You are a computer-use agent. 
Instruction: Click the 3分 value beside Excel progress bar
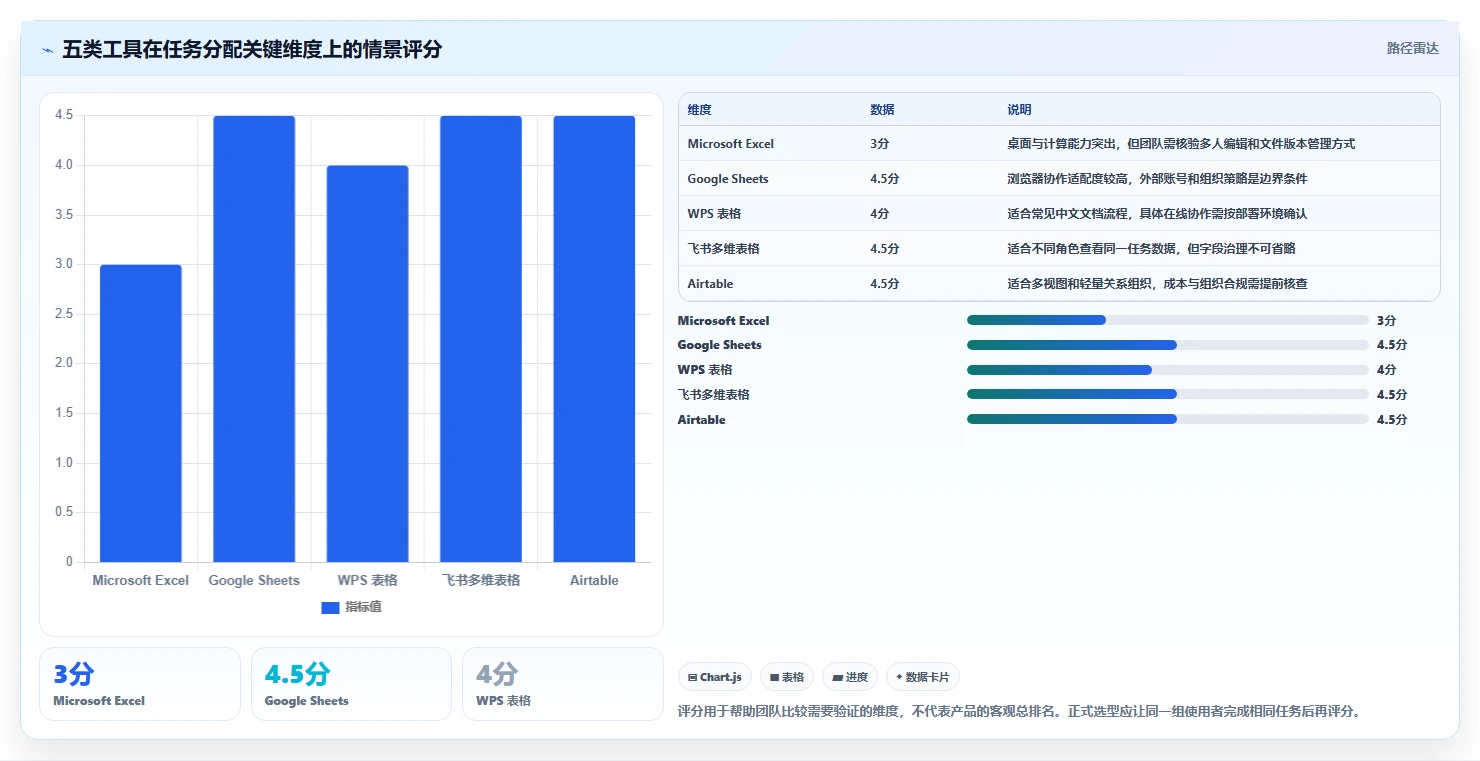(x=1386, y=321)
